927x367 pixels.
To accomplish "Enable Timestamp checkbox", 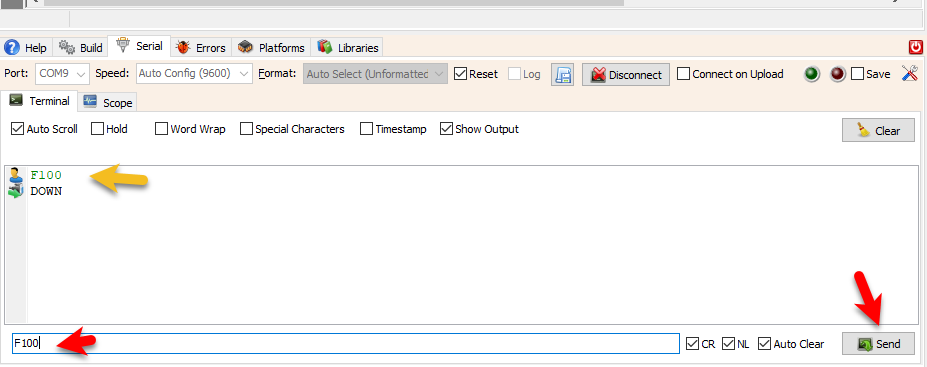I will (367, 129).
